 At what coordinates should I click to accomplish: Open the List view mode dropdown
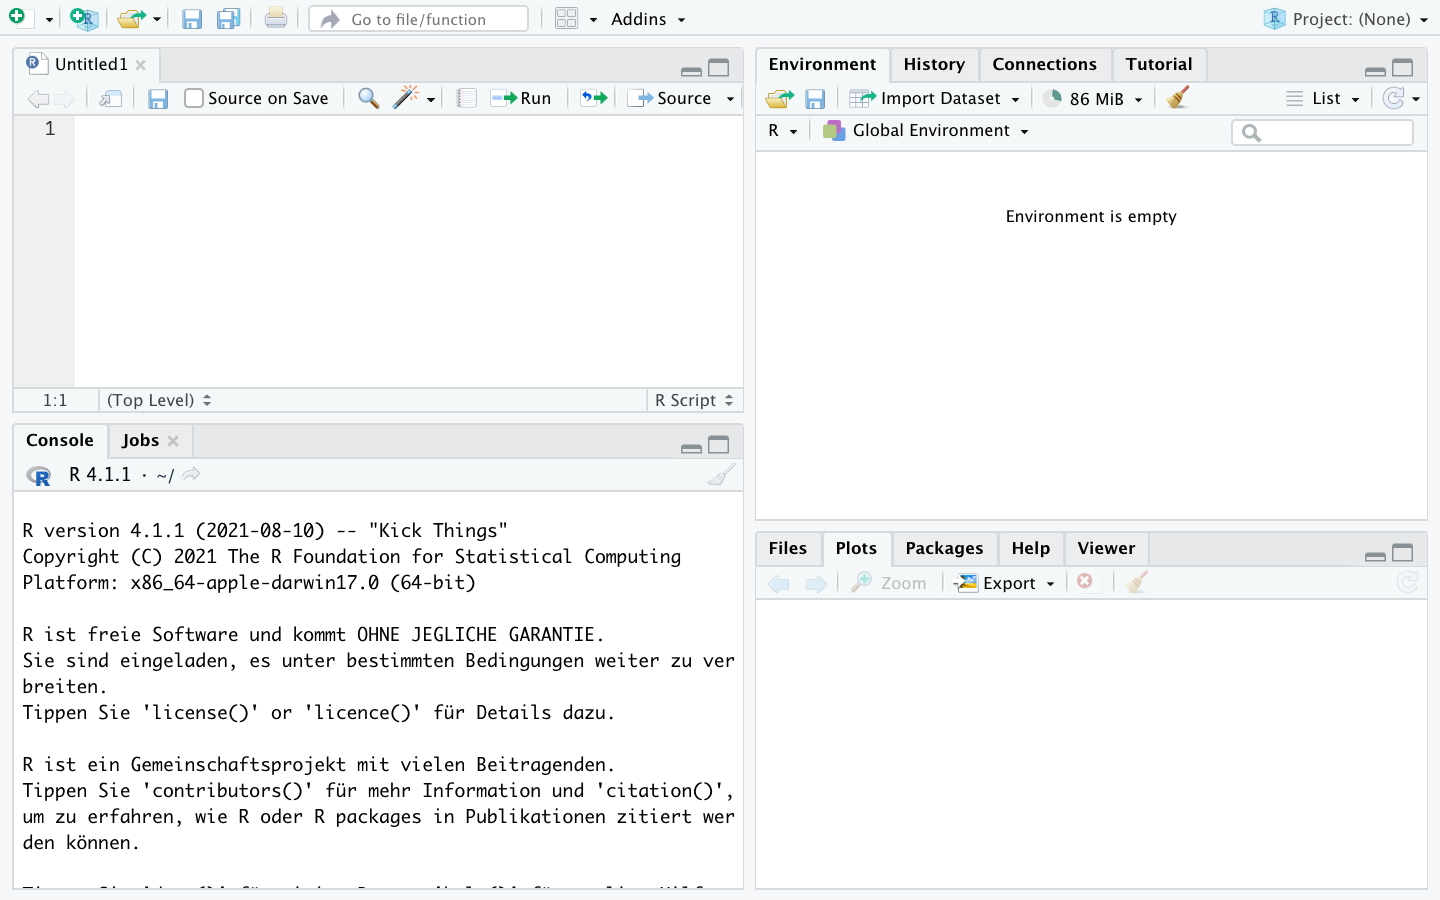pos(1324,98)
